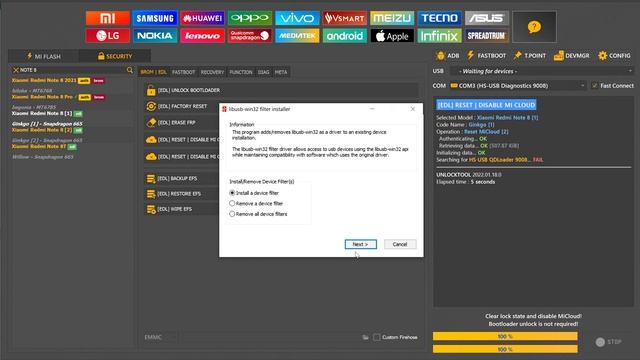Run [EDL] WIPE EFS
The width and height of the screenshot is (640, 360).
click(x=182, y=209)
